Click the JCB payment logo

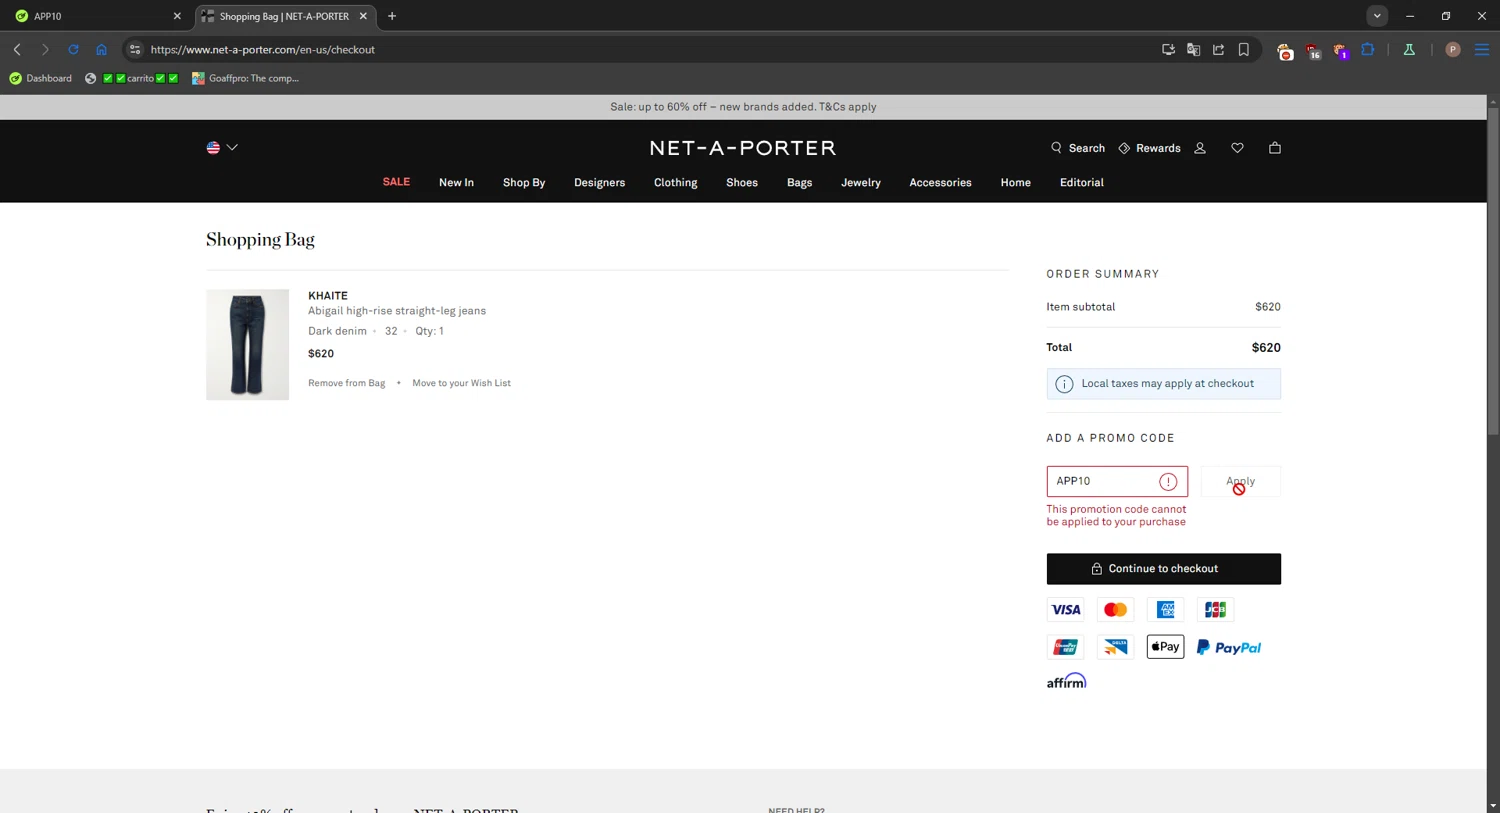1215,610
